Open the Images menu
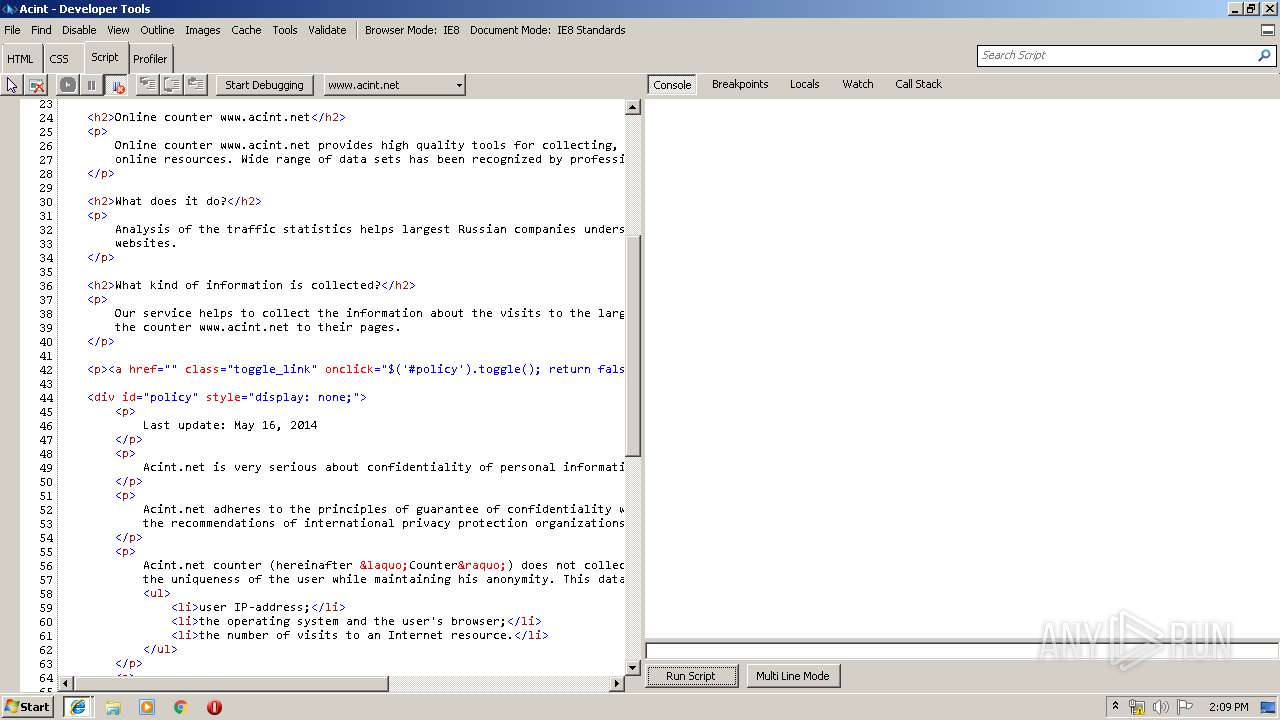Screen dimensions: 1280x720 [202, 30]
